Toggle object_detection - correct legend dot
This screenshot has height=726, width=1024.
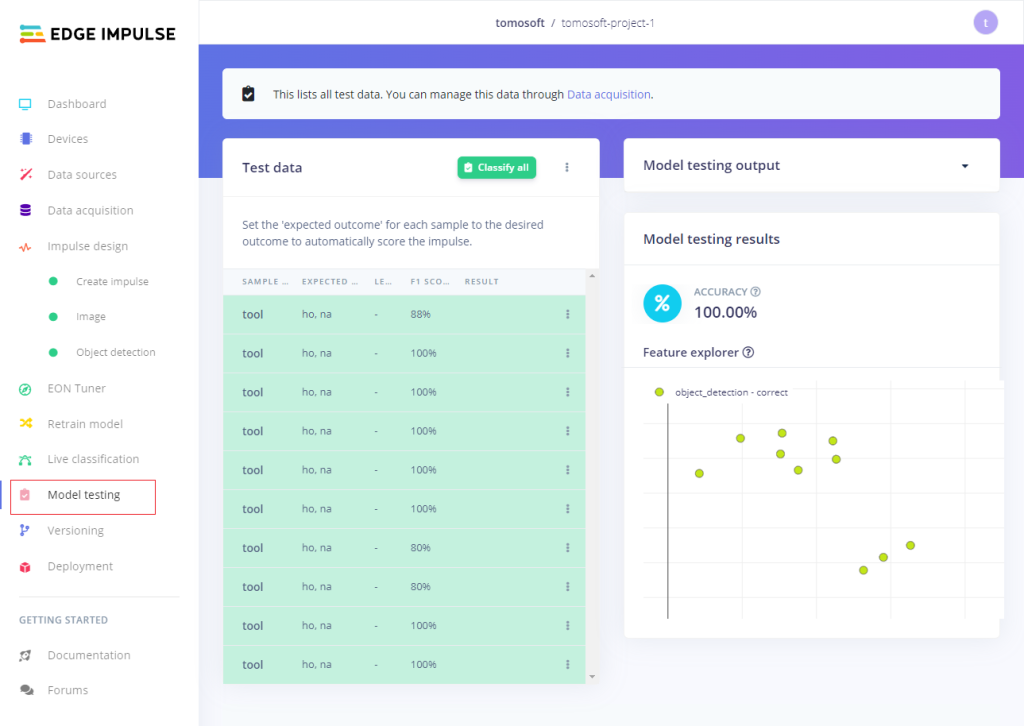coord(659,392)
